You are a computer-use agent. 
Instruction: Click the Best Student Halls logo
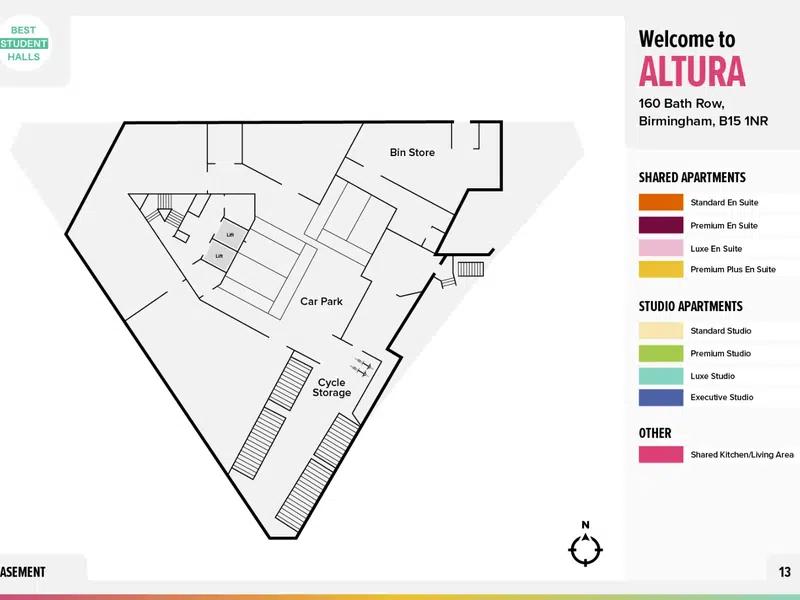(x=24, y=43)
